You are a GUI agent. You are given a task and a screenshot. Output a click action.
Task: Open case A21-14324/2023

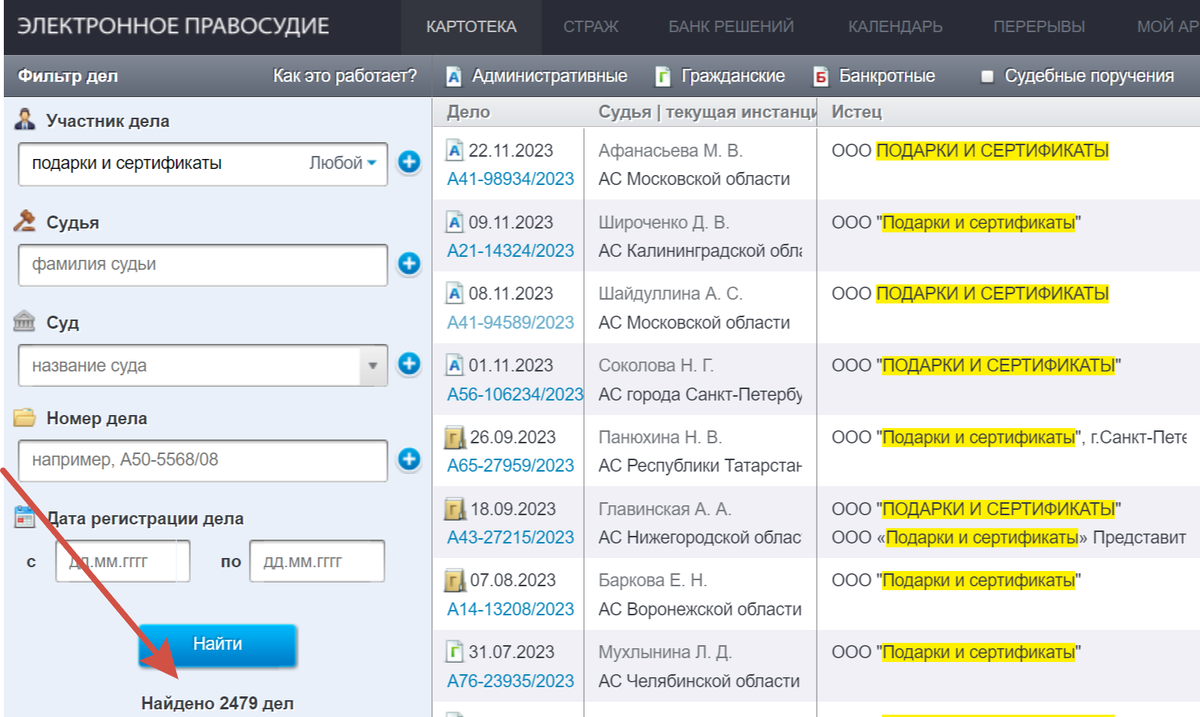coord(510,251)
